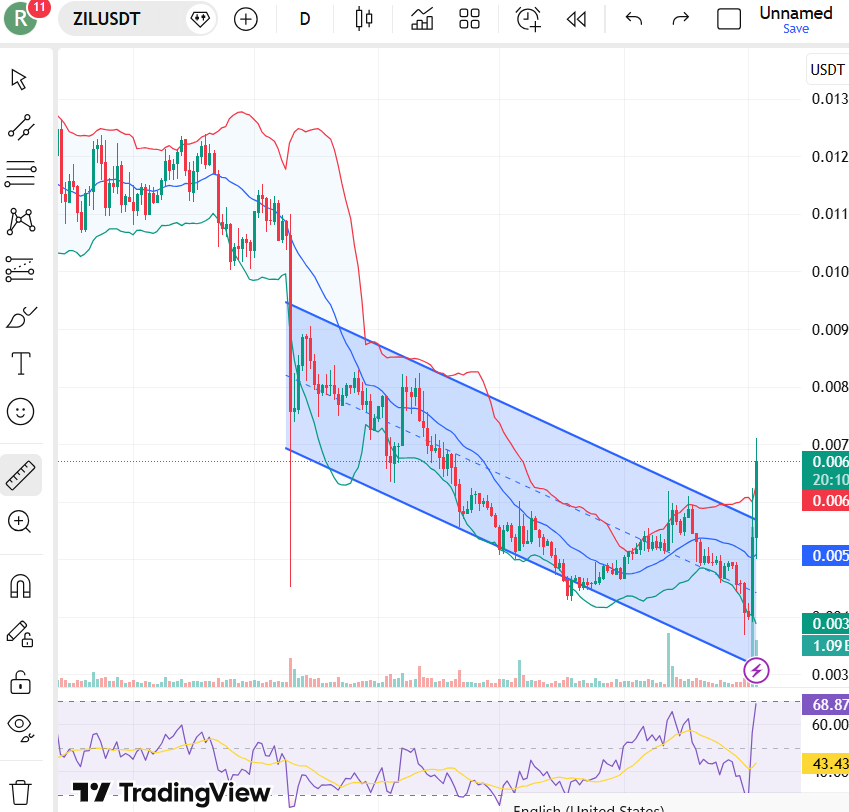Screen dimensions: 849x812
Task: Pick the brush drawing tool
Action: (20, 317)
